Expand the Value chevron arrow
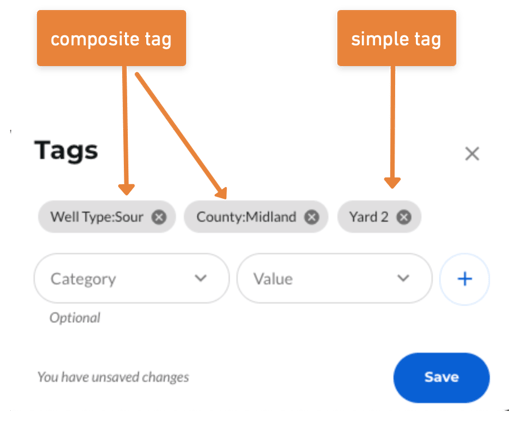Screen dimensions: 519x421 [x=403, y=278]
